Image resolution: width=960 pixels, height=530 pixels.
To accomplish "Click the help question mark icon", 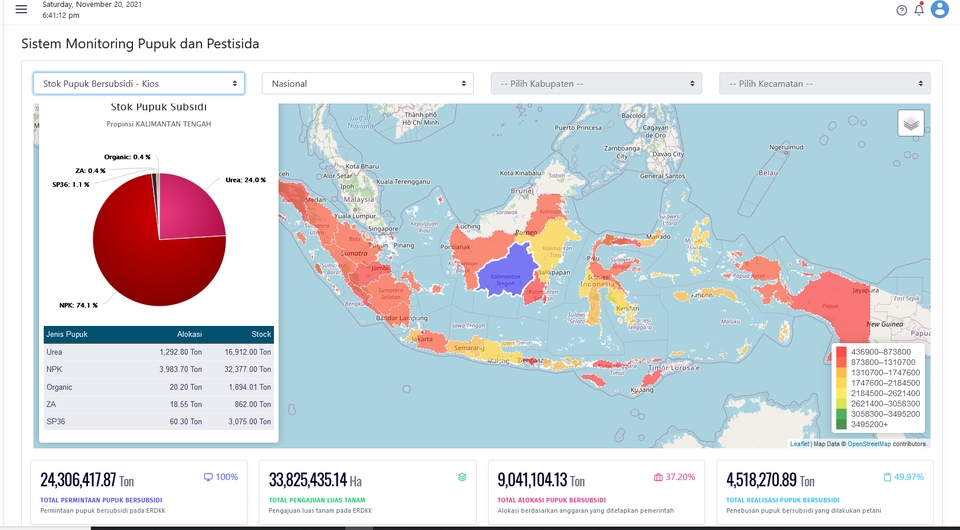I will [901, 10].
